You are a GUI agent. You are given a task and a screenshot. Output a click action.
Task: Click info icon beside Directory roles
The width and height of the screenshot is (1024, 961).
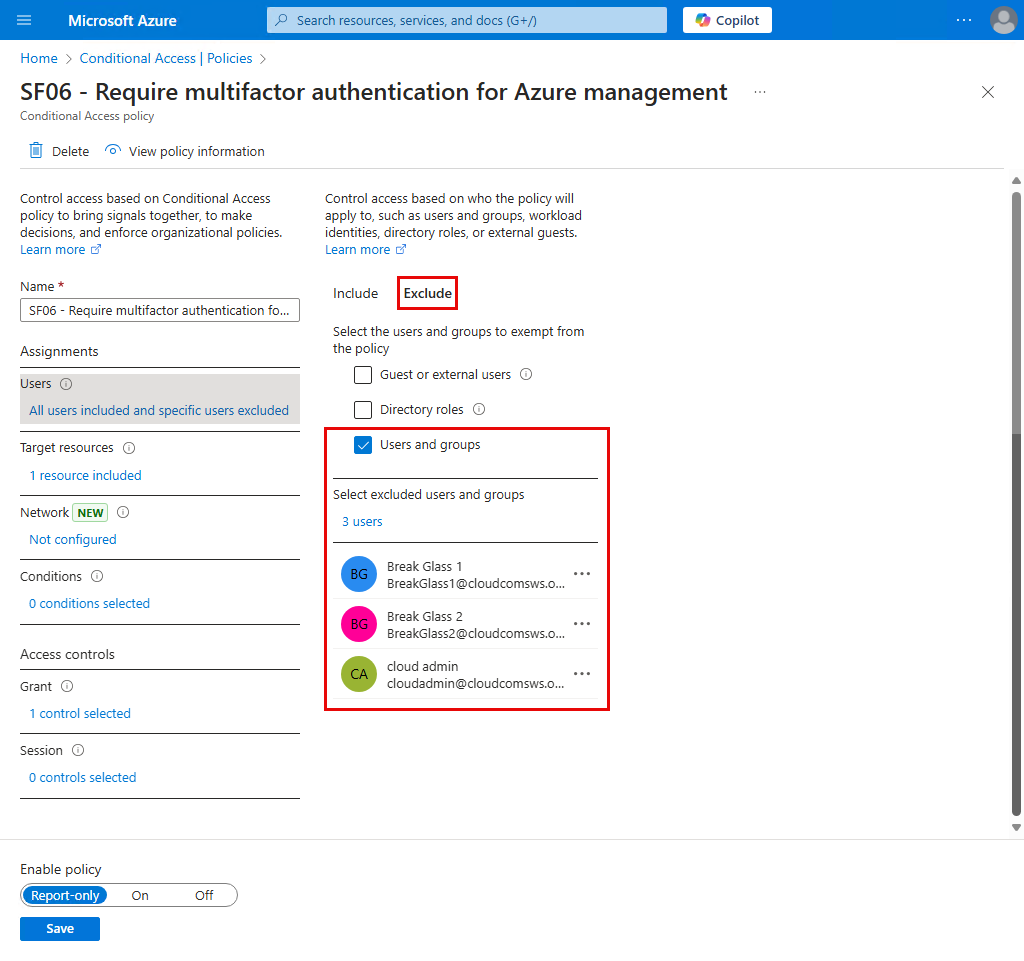coord(479,409)
